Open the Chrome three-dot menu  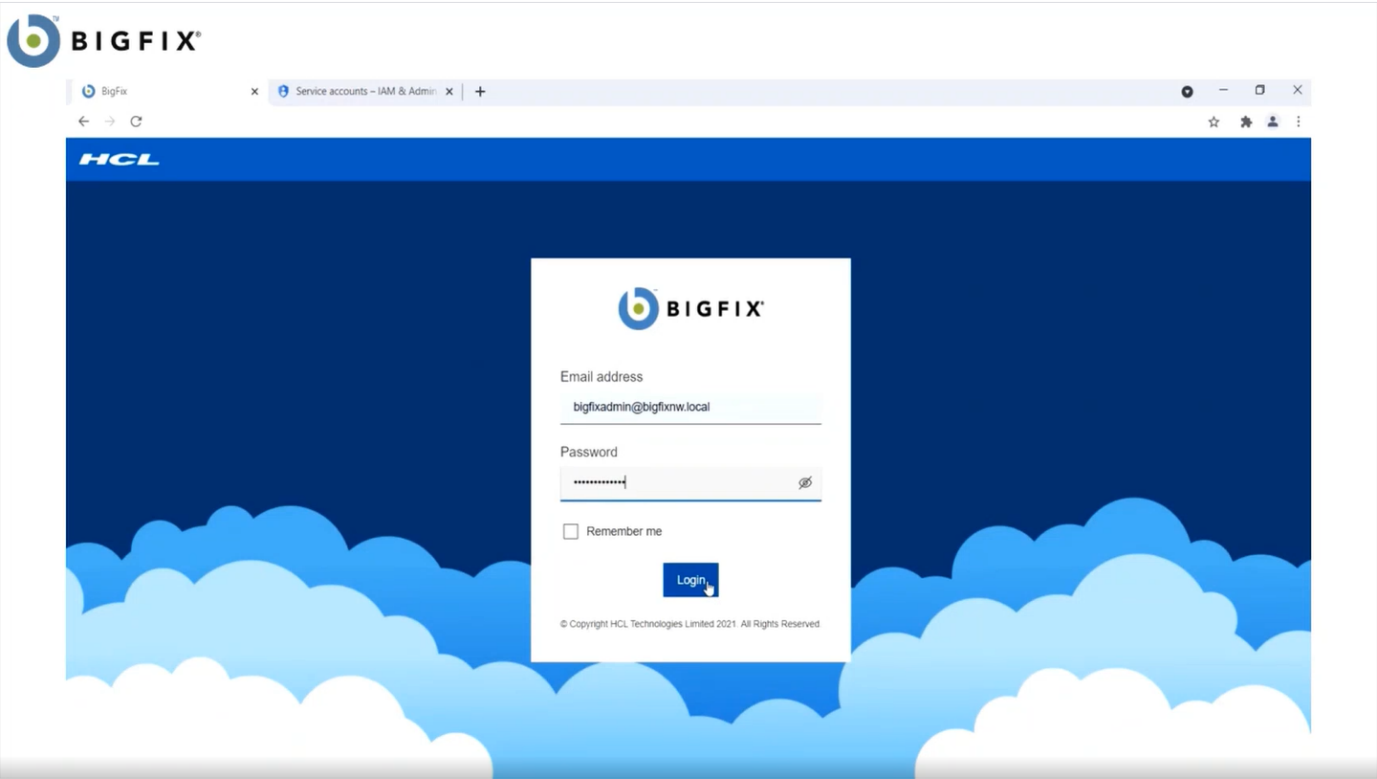pyautogui.click(x=1298, y=122)
